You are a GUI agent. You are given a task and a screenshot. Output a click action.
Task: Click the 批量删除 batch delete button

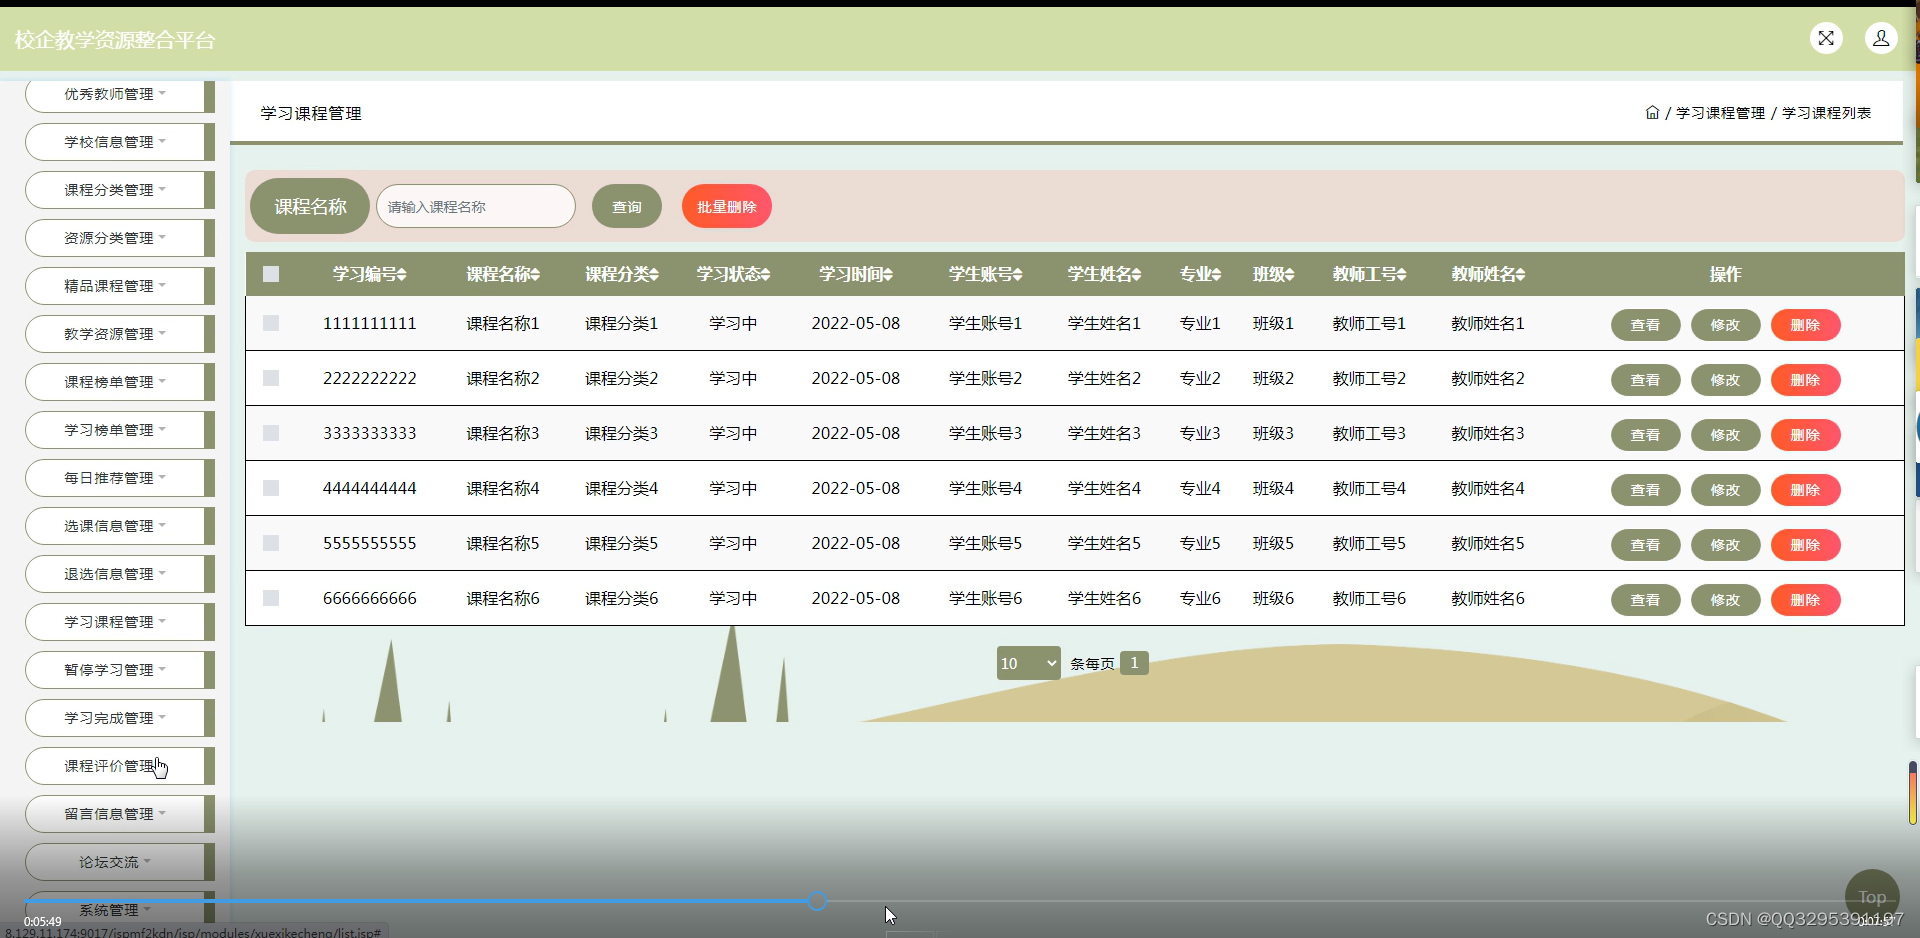[727, 207]
